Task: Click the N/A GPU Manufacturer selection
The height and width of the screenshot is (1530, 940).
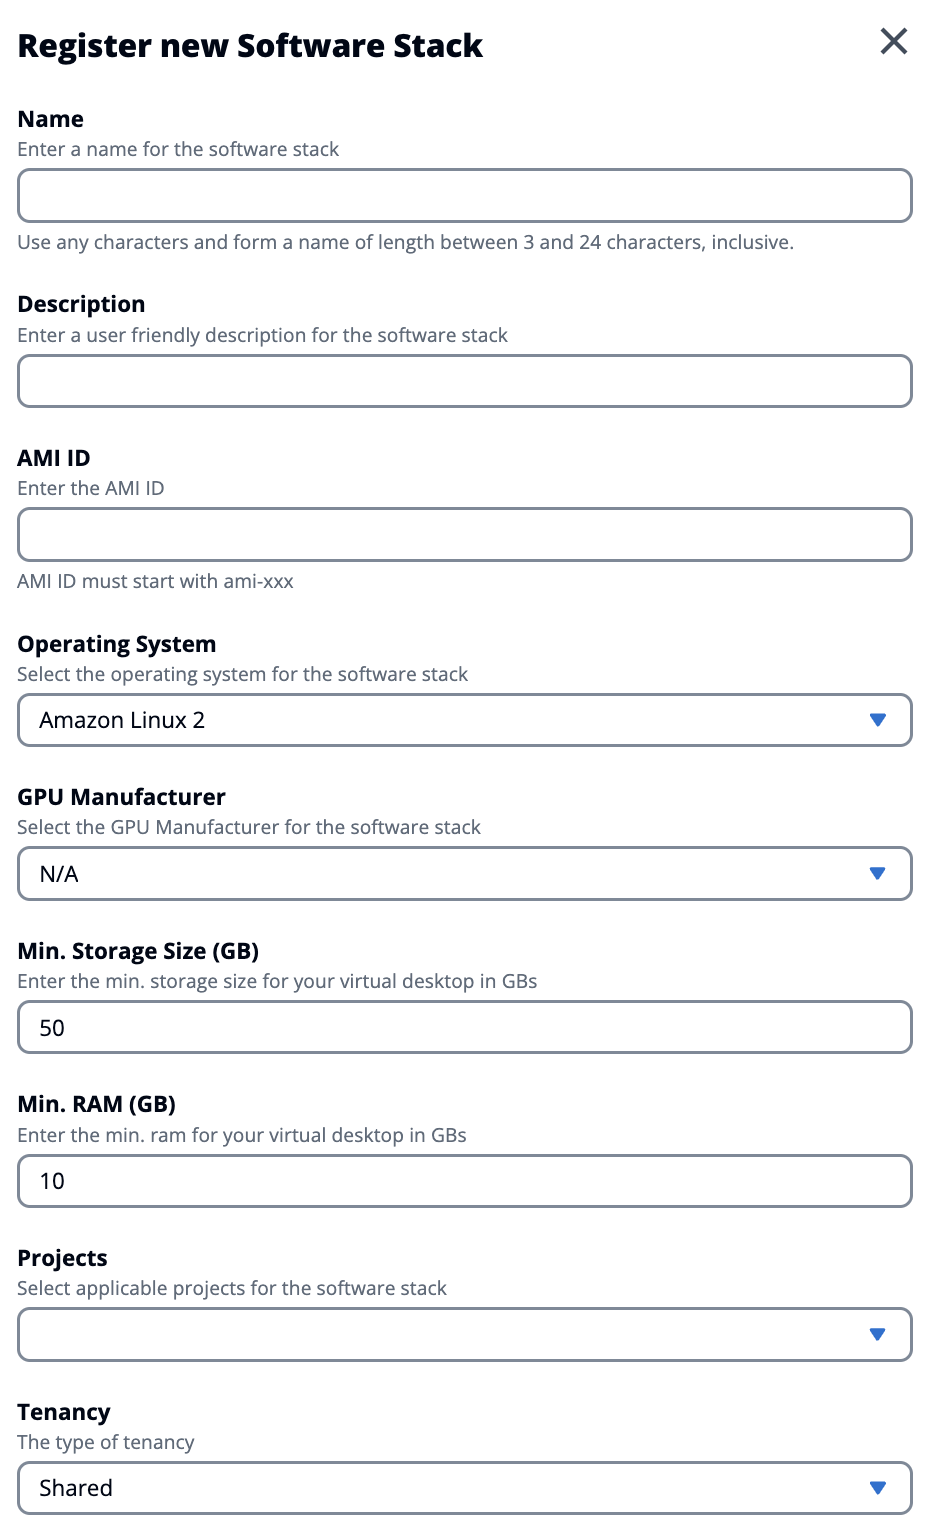Action: tap(59, 874)
